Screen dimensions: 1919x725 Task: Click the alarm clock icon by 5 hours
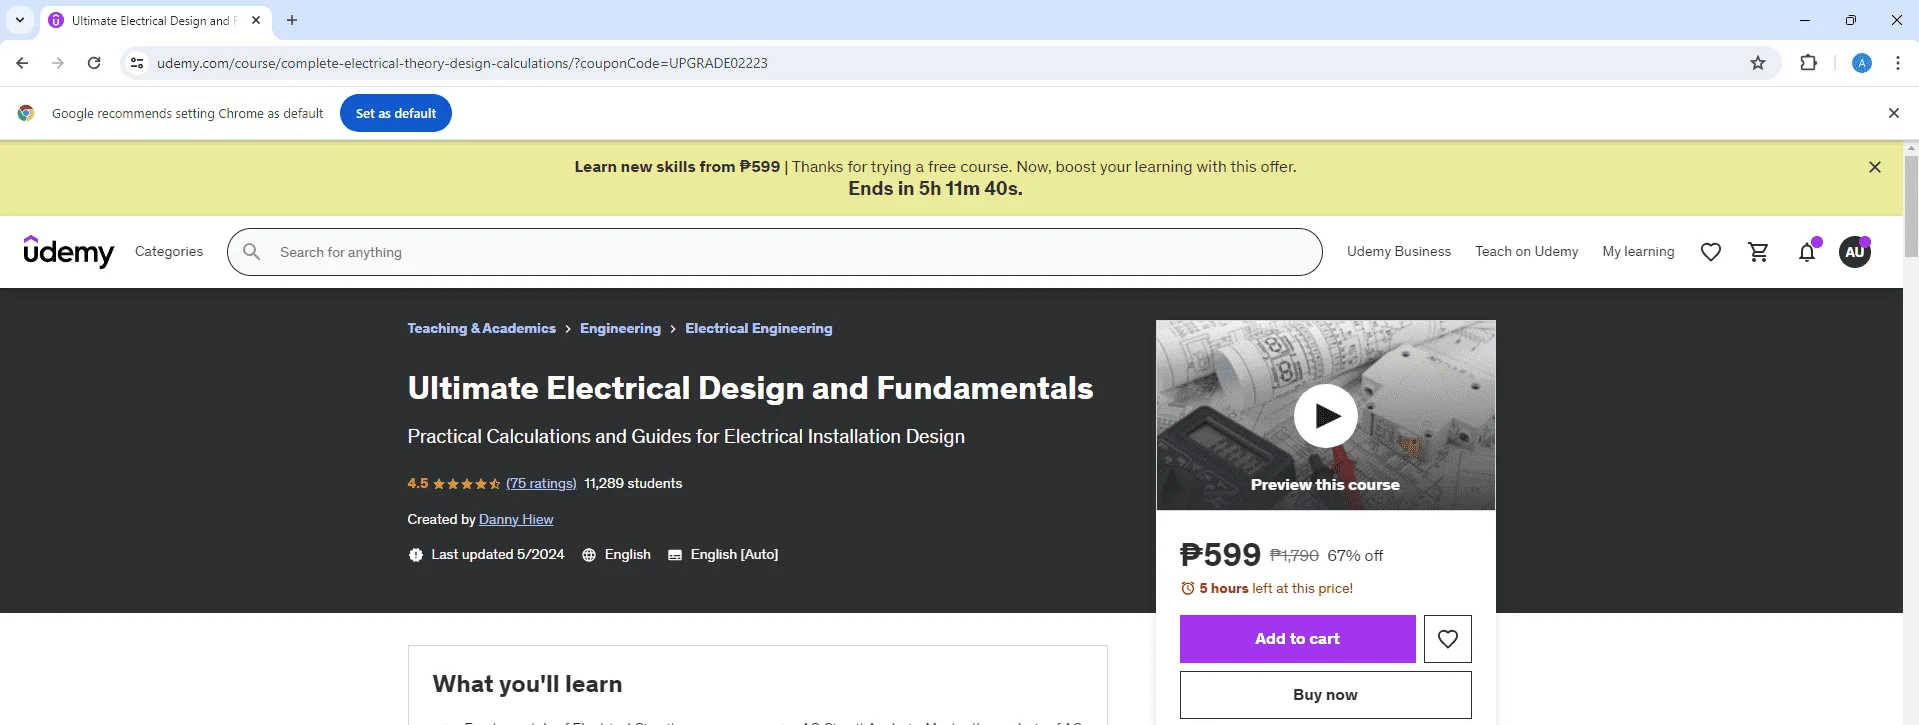click(1188, 589)
